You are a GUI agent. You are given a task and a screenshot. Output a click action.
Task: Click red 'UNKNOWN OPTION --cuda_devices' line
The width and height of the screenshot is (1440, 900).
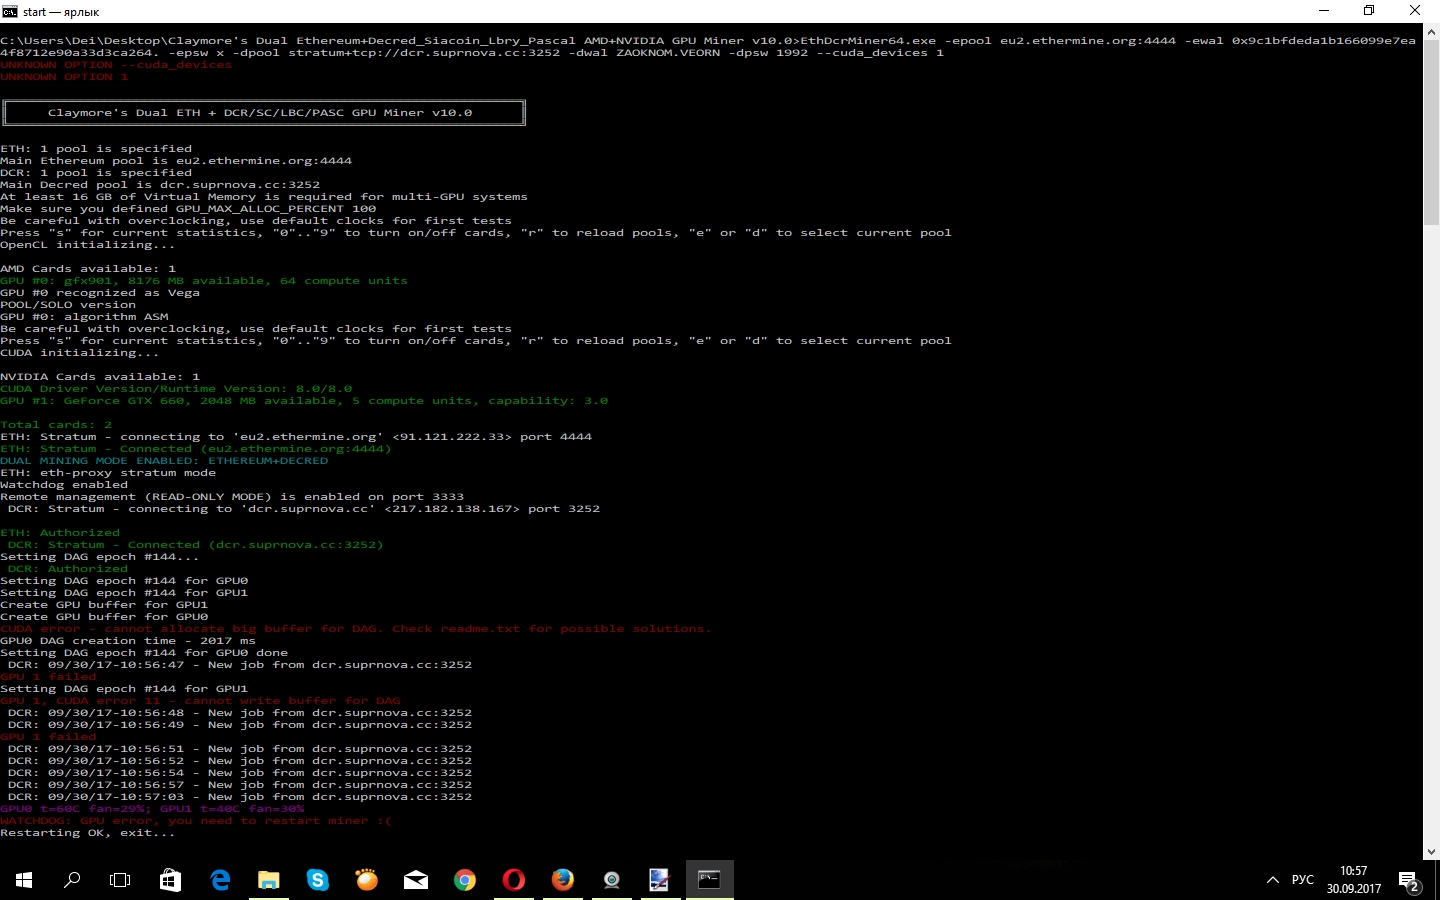(x=116, y=65)
